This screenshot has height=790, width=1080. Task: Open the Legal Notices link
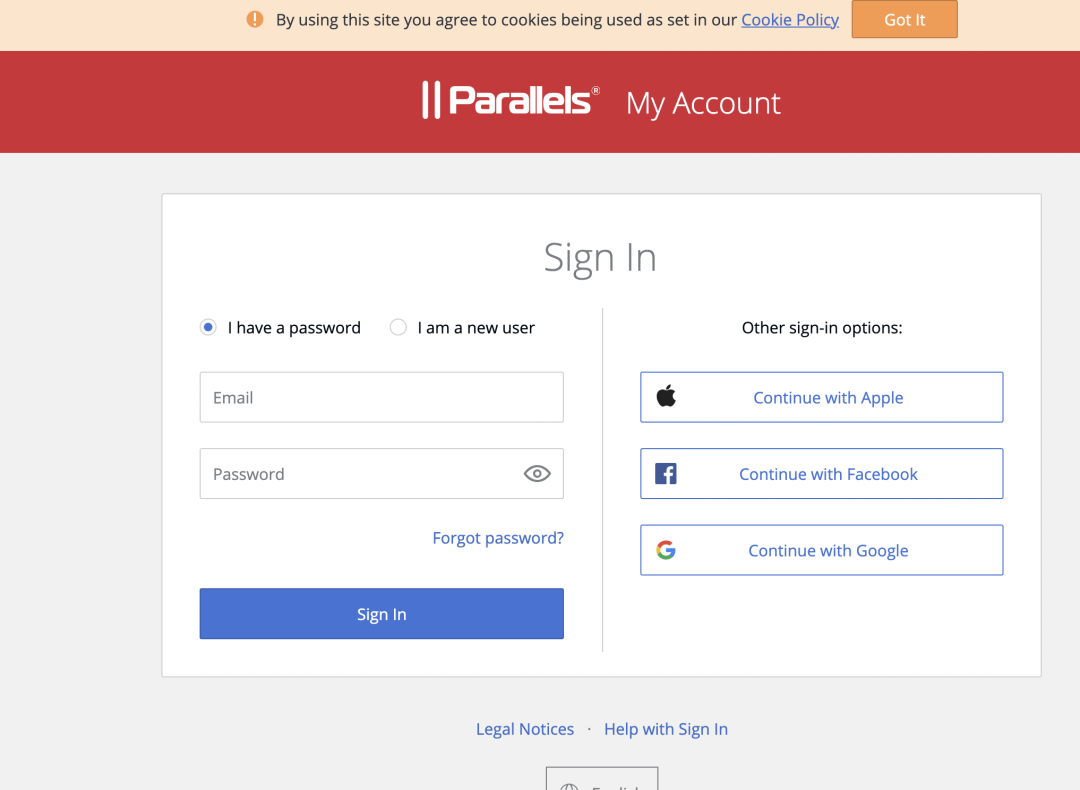tap(525, 729)
